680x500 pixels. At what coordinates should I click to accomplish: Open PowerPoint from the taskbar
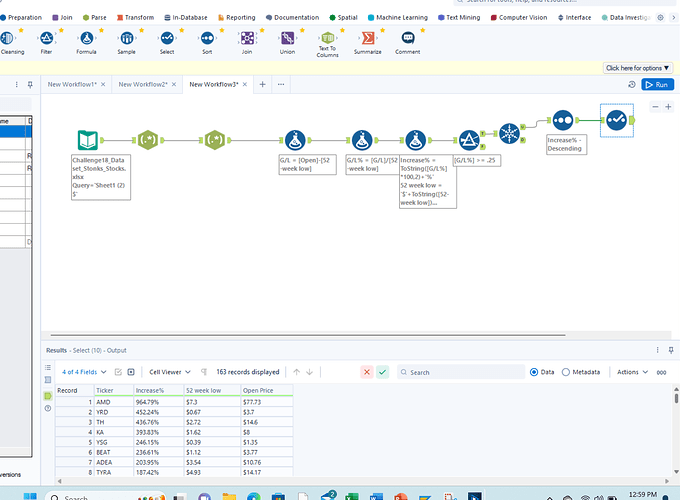[x=401, y=497]
